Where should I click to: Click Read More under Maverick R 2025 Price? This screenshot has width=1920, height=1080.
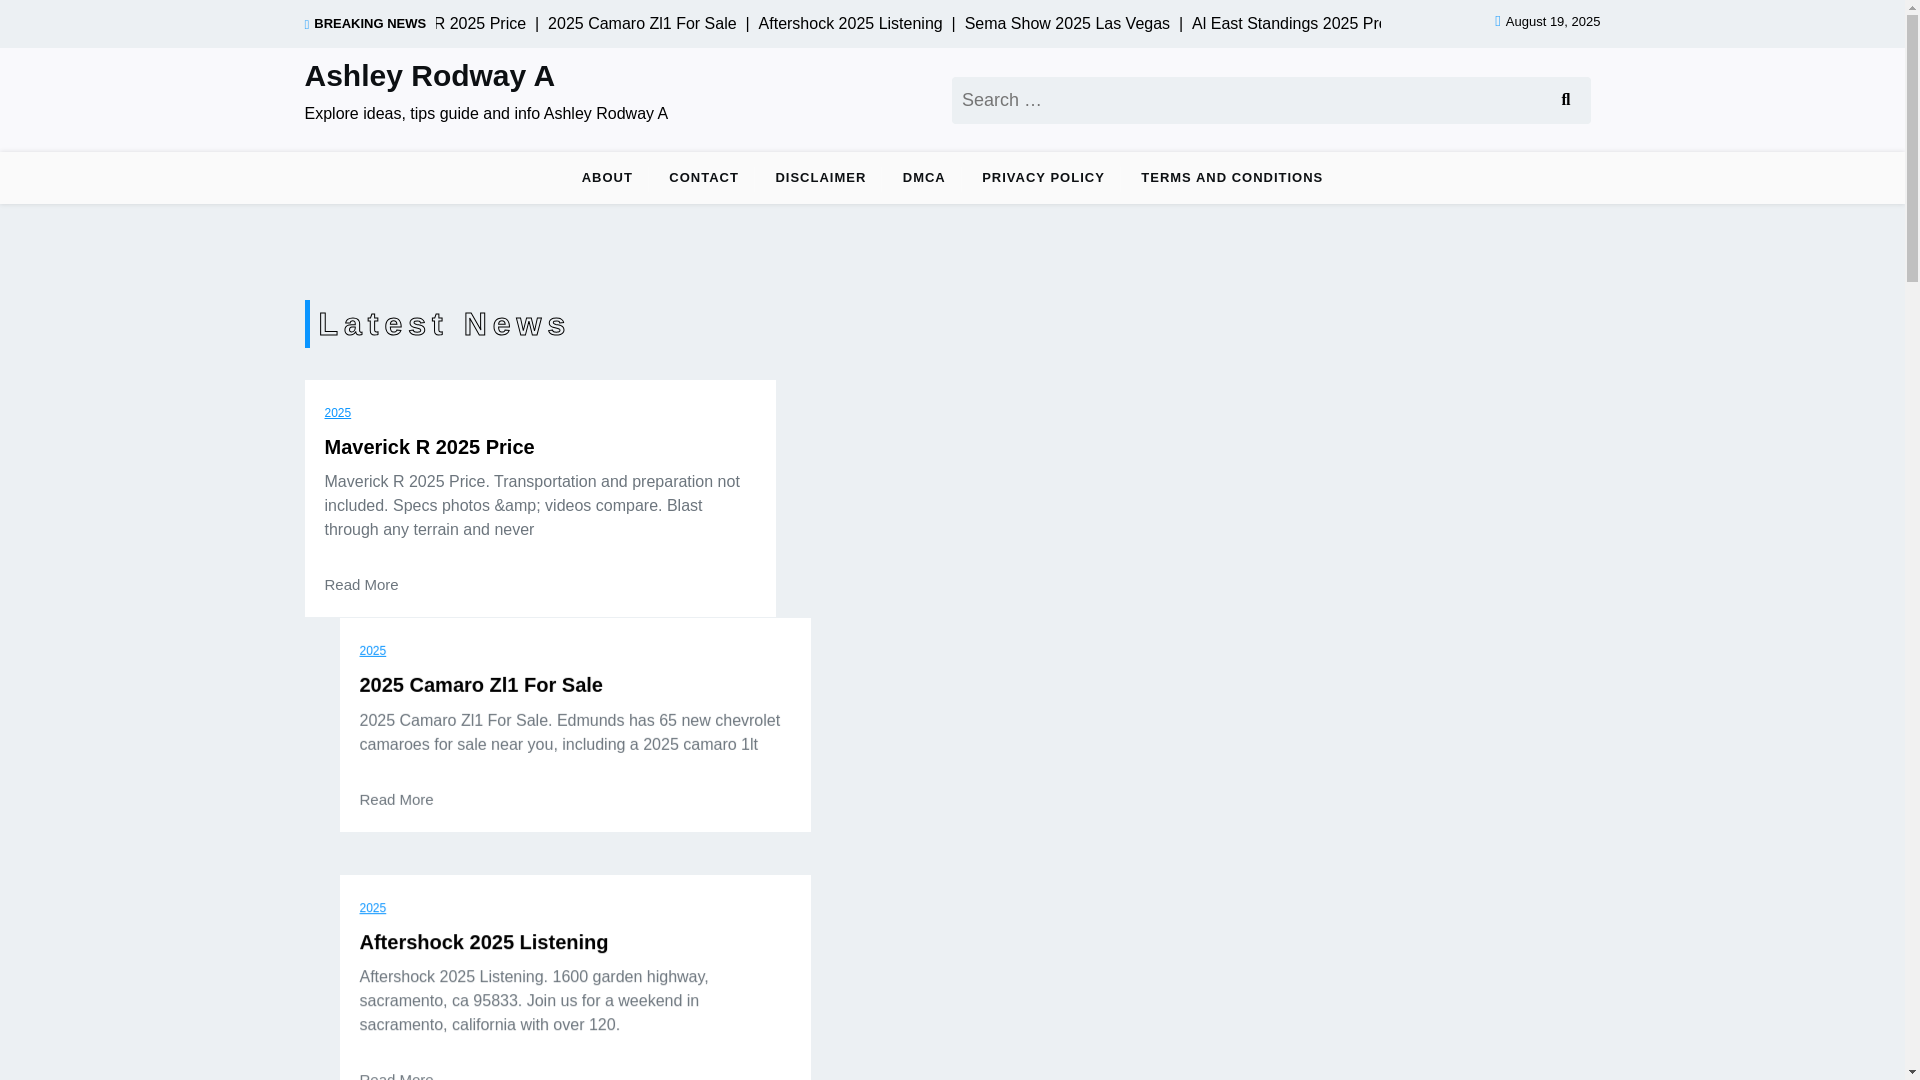[361, 585]
